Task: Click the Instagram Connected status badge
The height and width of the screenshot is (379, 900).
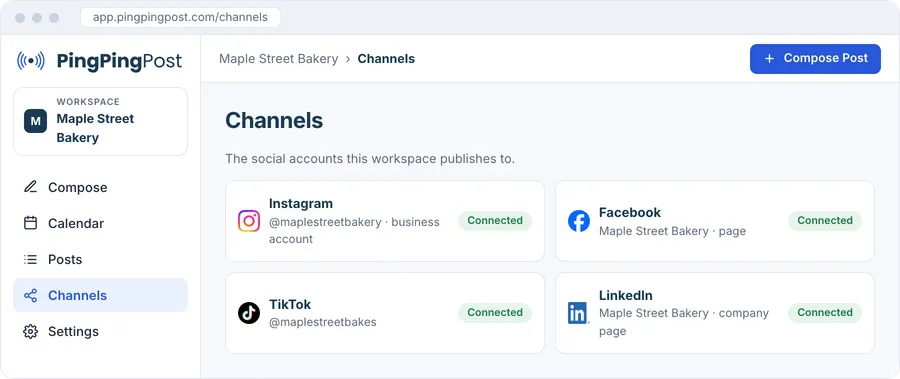Action: (495, 221)
